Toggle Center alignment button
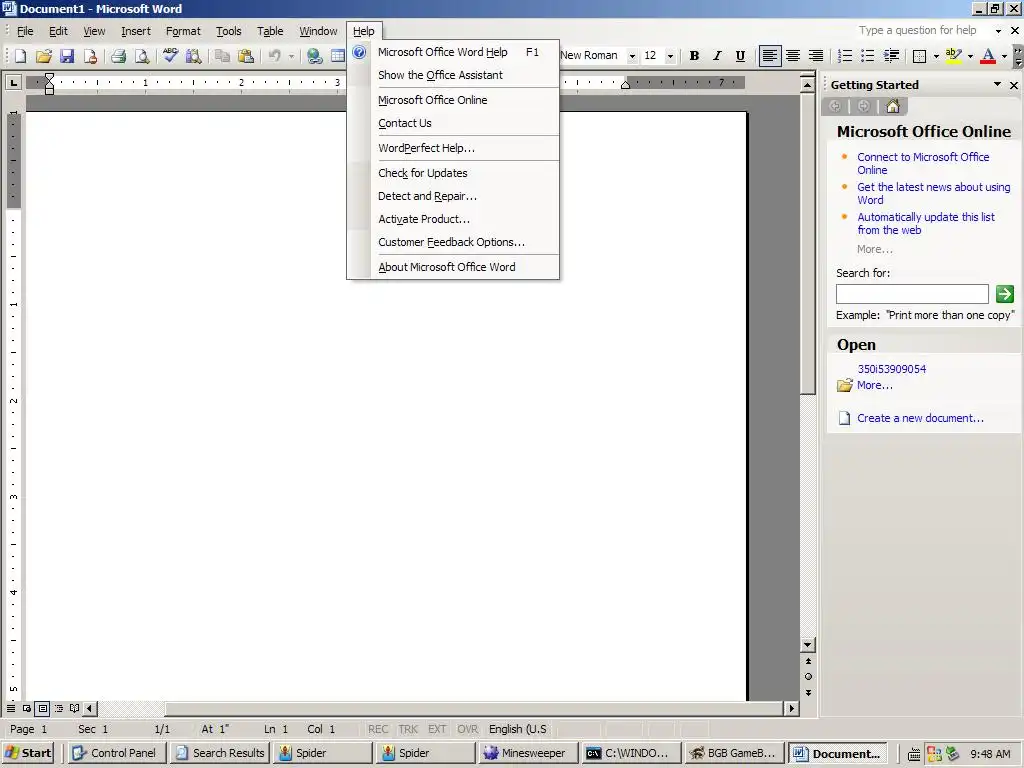 pos(793,56)
